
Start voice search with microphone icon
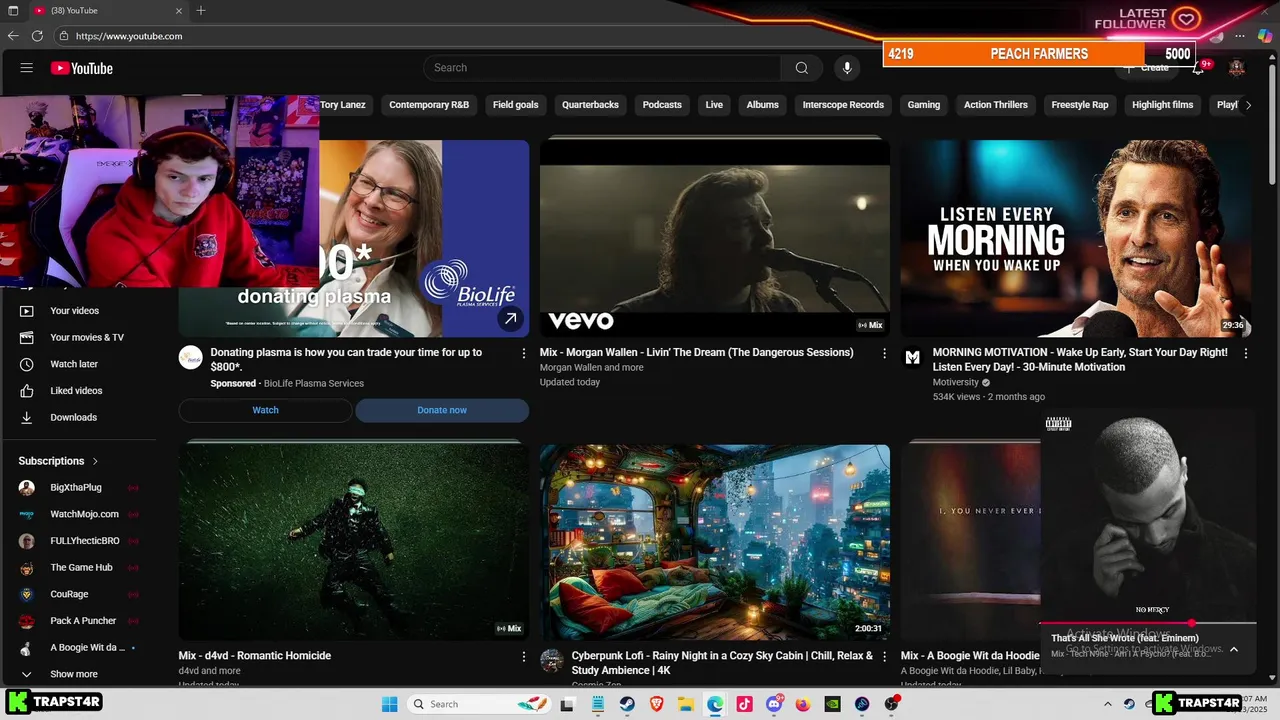[847, 68]
